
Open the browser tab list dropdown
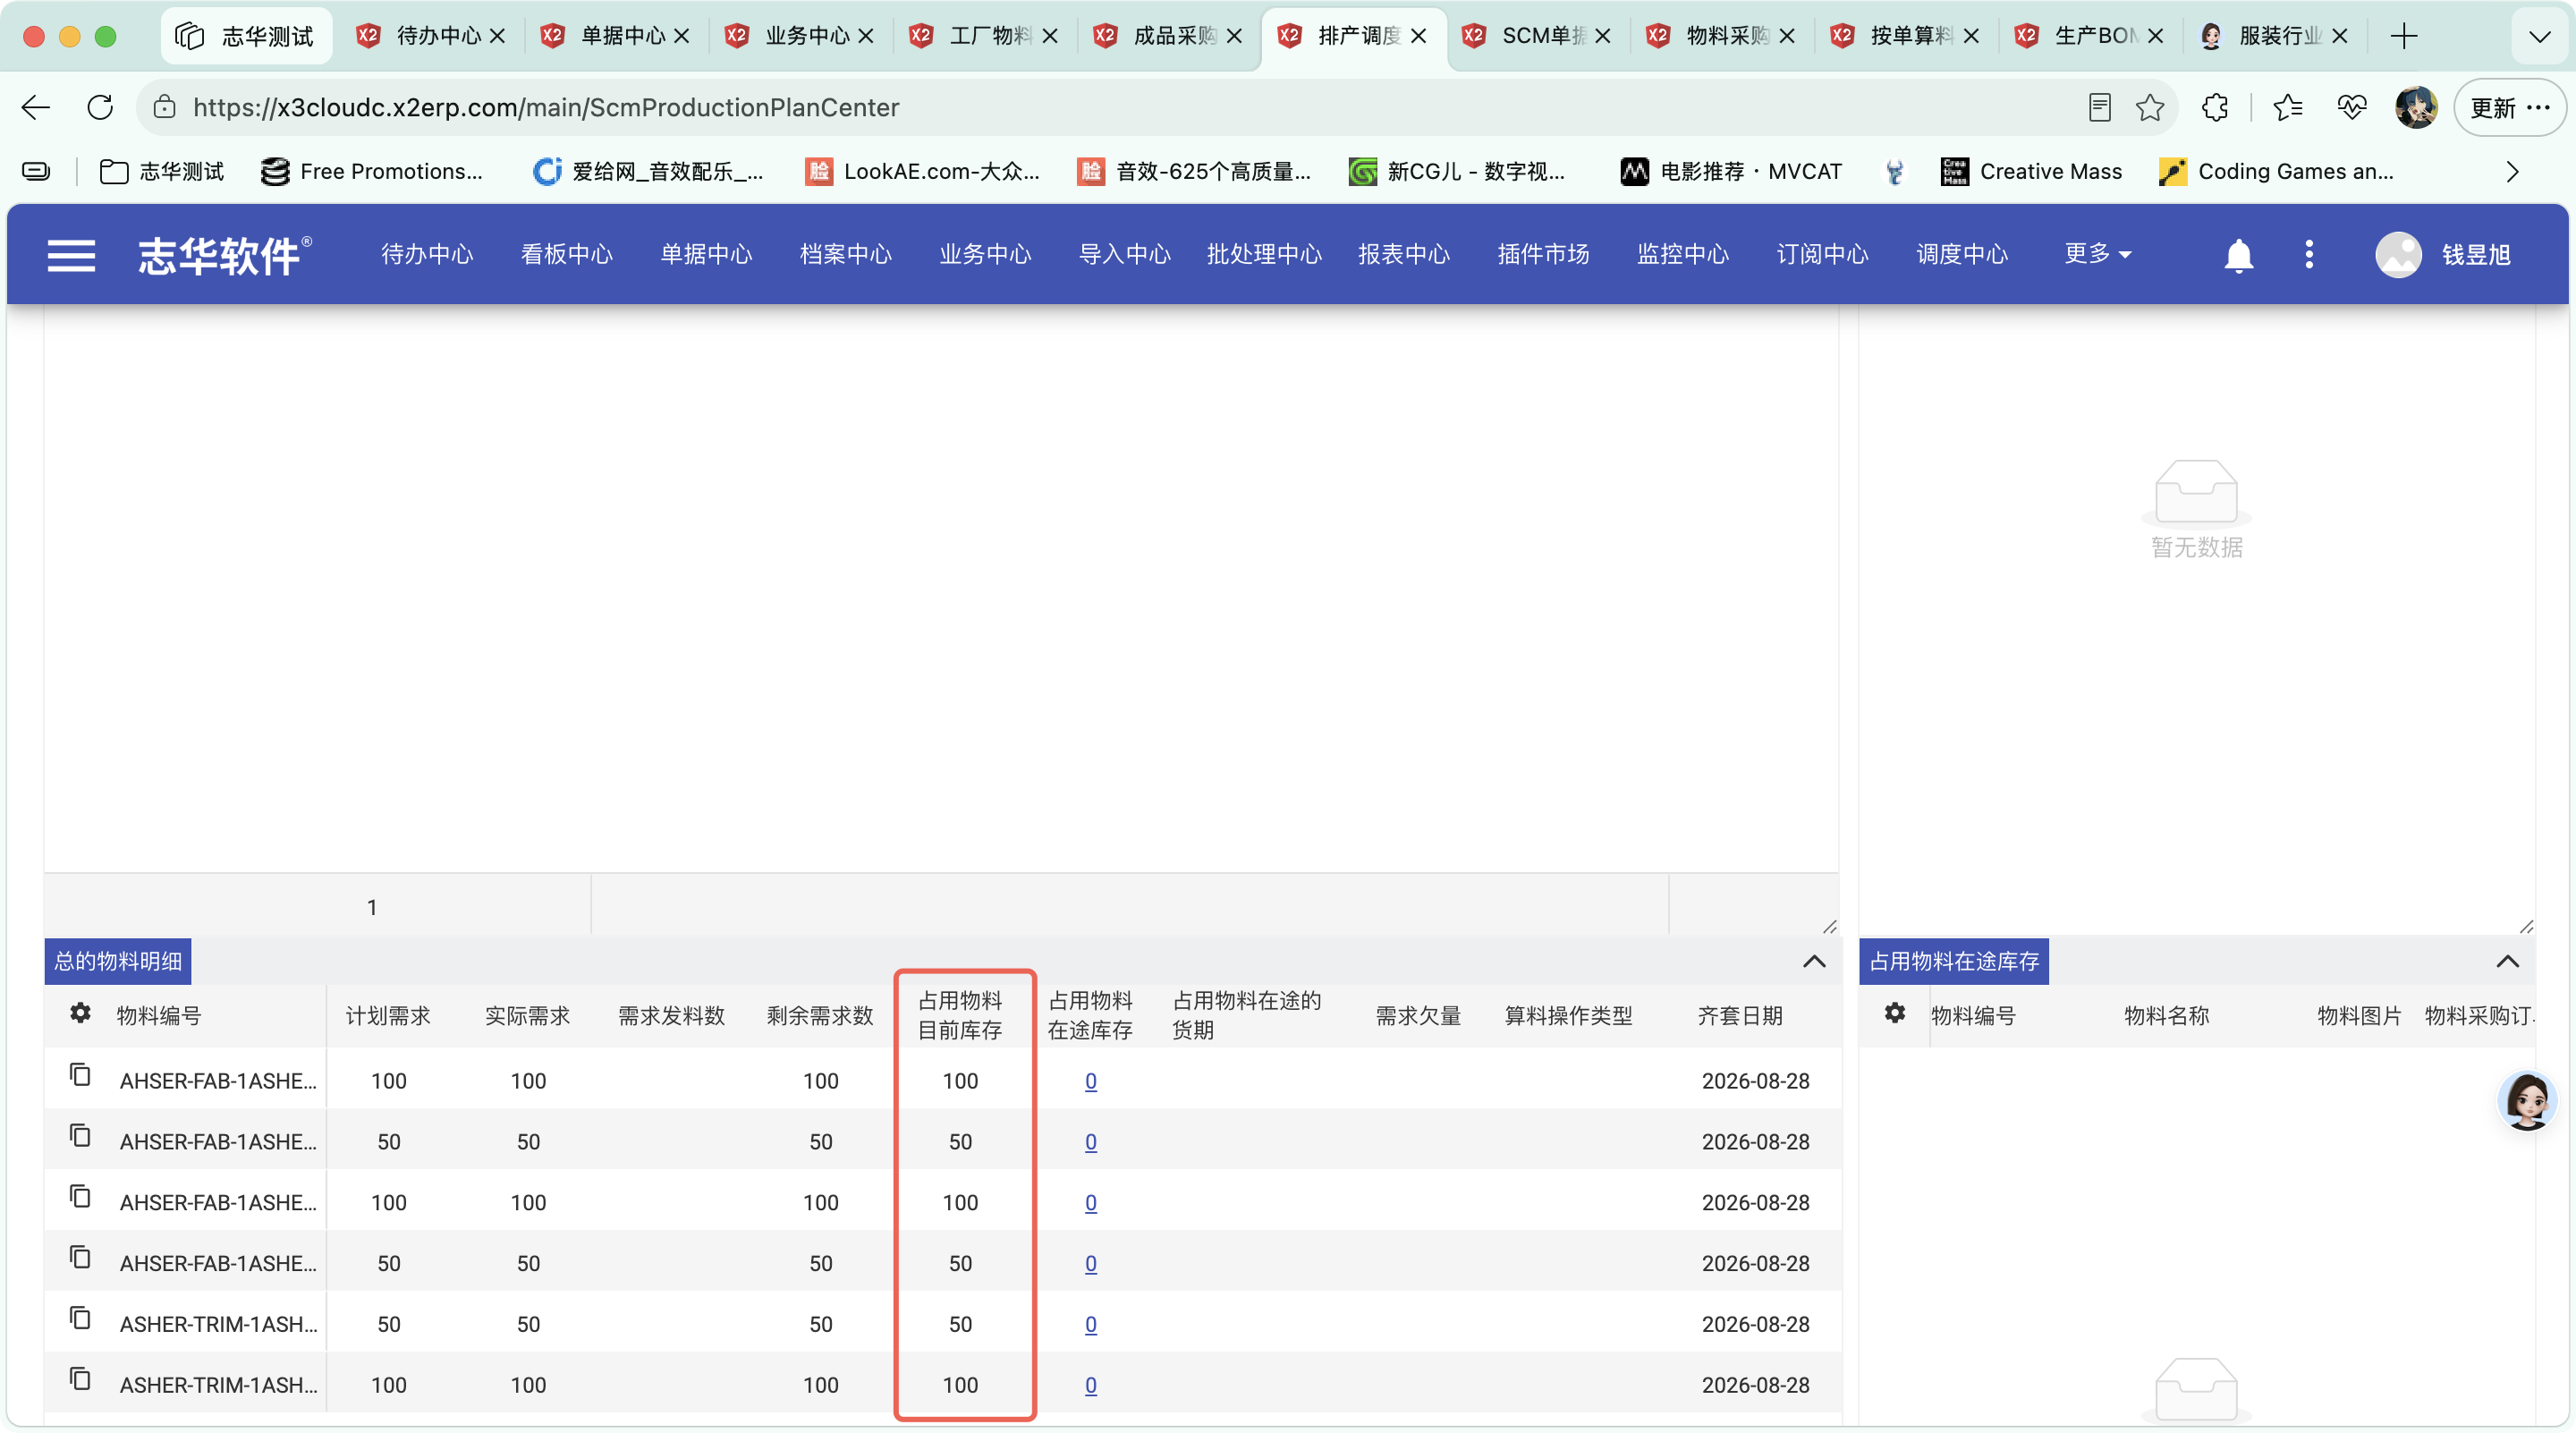tap(2539, 36)
